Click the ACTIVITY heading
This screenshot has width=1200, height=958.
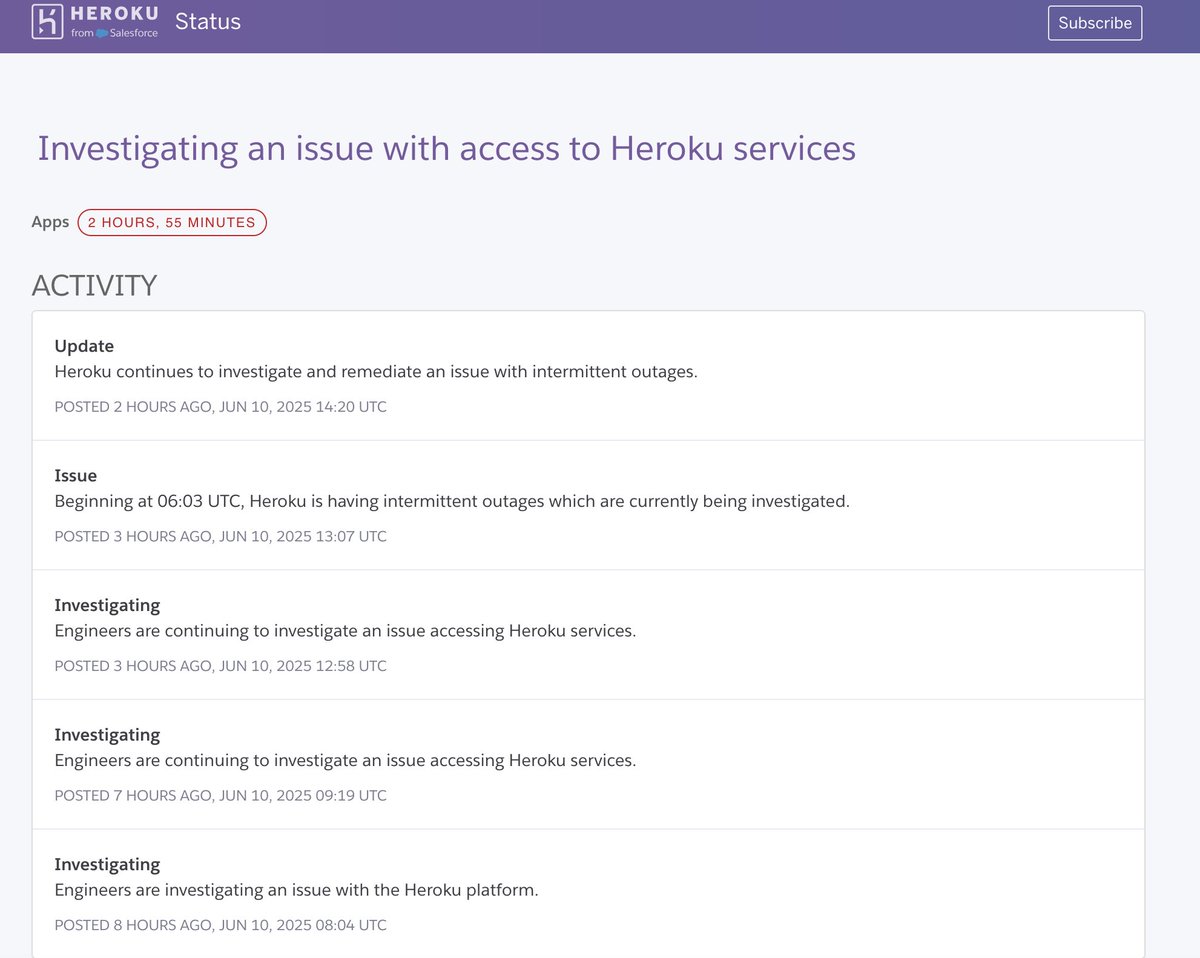pyautogui.click(x=94, y=285)
